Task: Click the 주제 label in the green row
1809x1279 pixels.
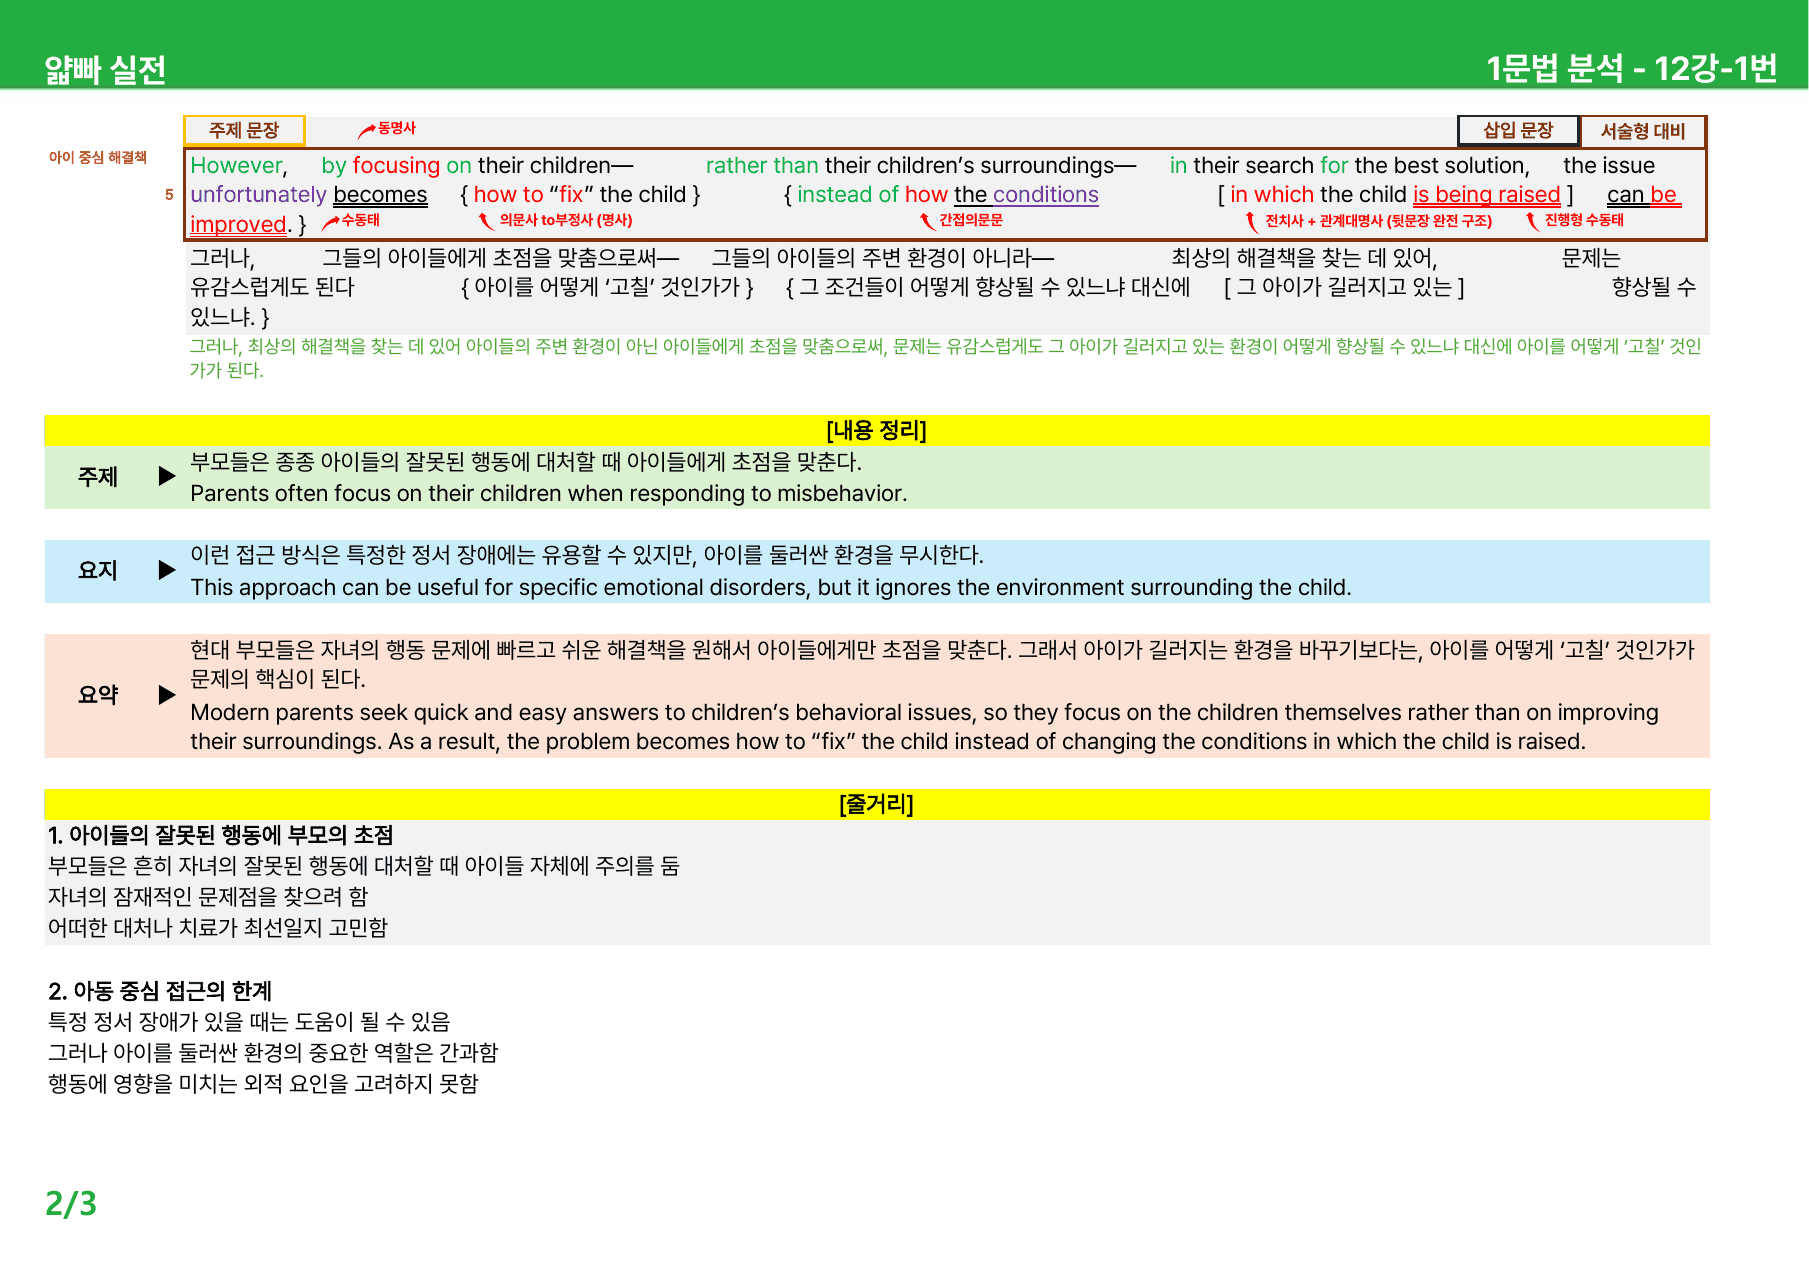Action: [x=98, y=477]
